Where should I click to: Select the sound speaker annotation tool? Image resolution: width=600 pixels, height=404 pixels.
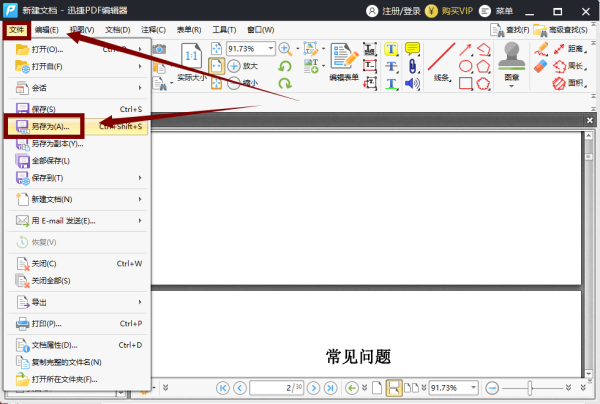click(412, 83)
